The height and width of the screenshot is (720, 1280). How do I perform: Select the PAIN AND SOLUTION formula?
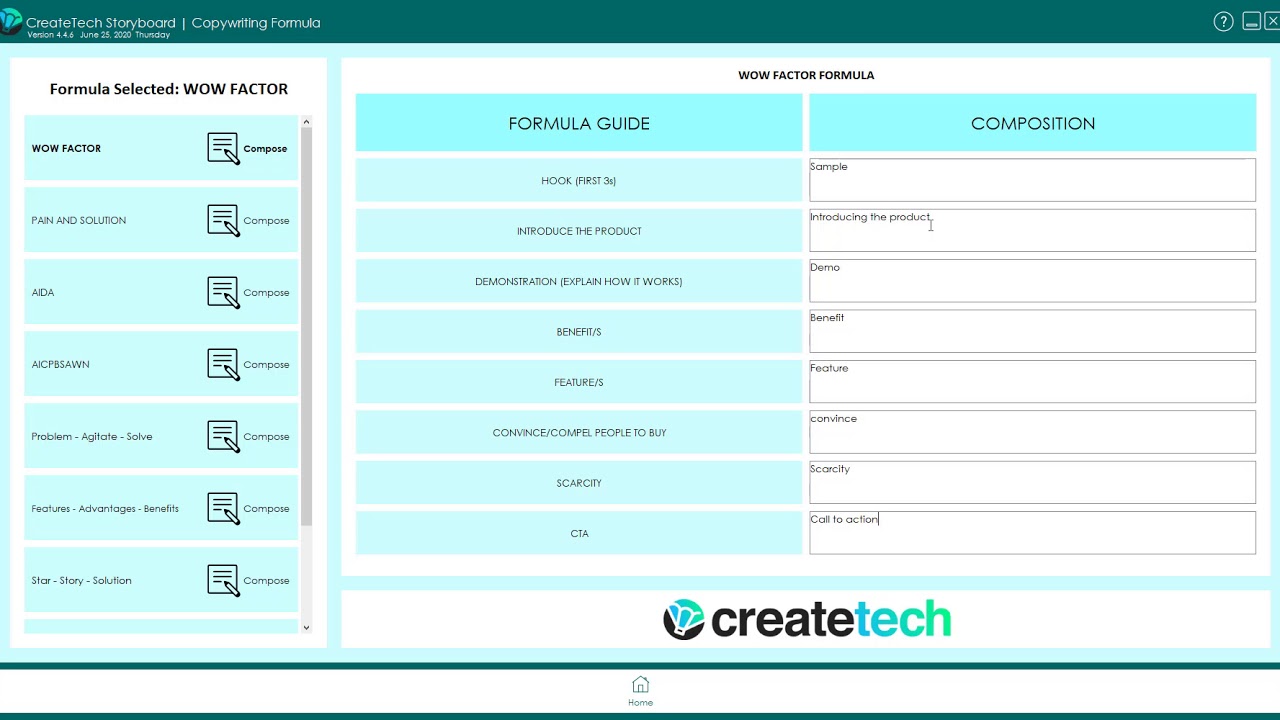coord(161,220)
